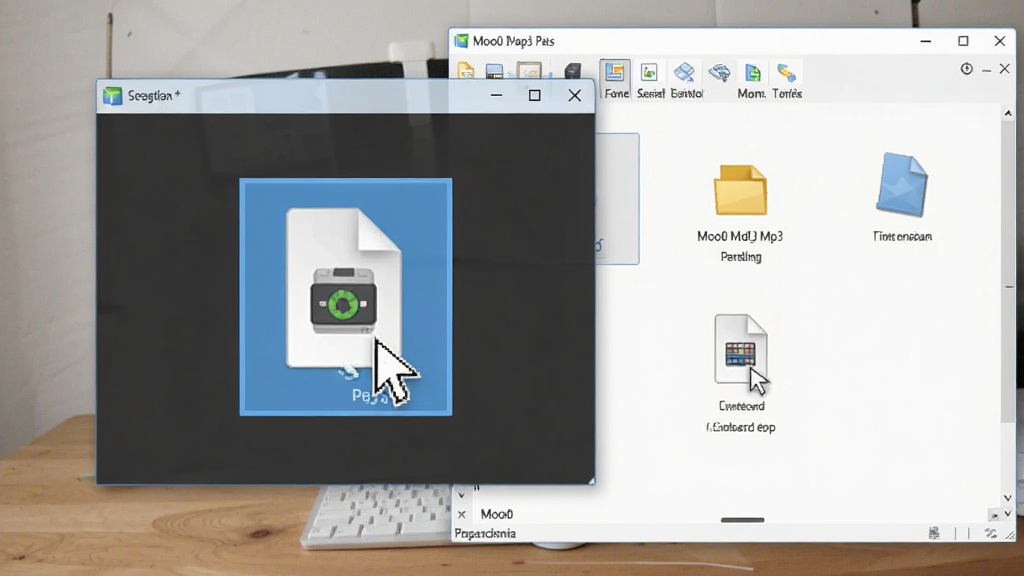Click the grey screen icon in Moo0 toolbar
Screen dimensions: 1024x576
tap(529, 71)
